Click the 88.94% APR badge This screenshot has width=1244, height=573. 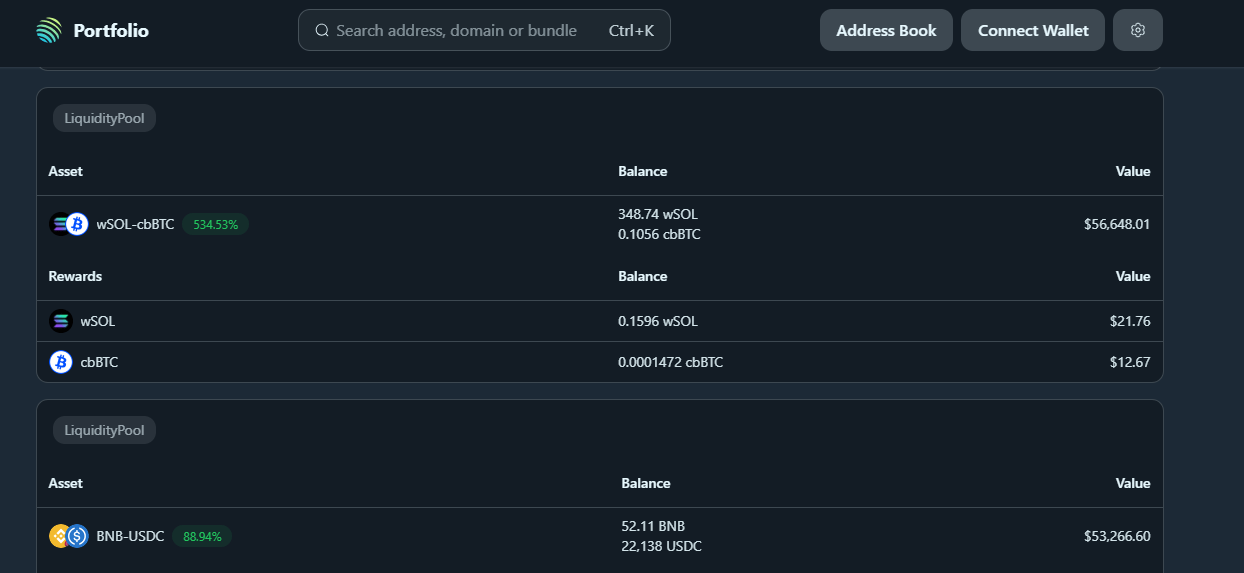tap(202, 536)
